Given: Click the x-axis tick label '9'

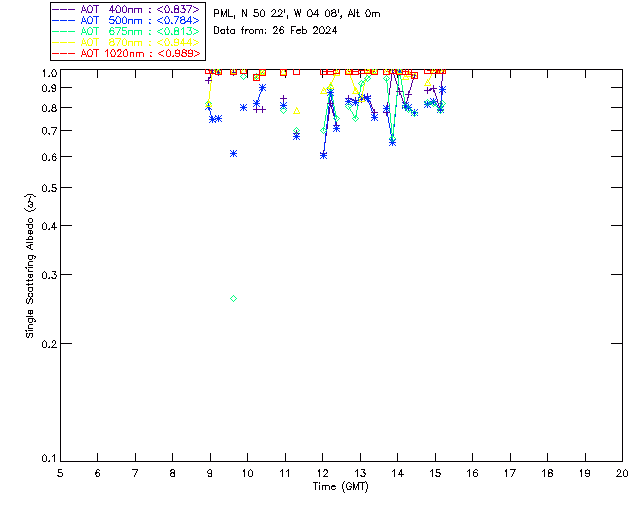Looking at the screenshot, I should pos(210,473).
